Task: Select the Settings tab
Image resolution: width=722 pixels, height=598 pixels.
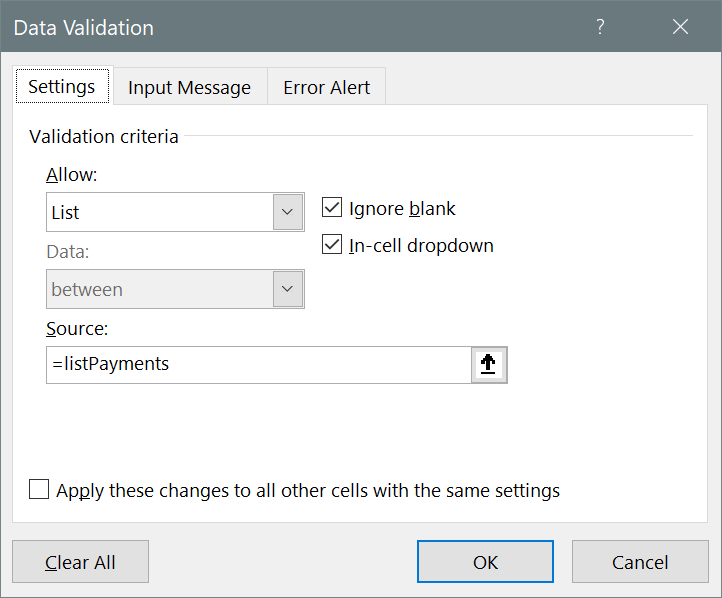Action: 62,86
